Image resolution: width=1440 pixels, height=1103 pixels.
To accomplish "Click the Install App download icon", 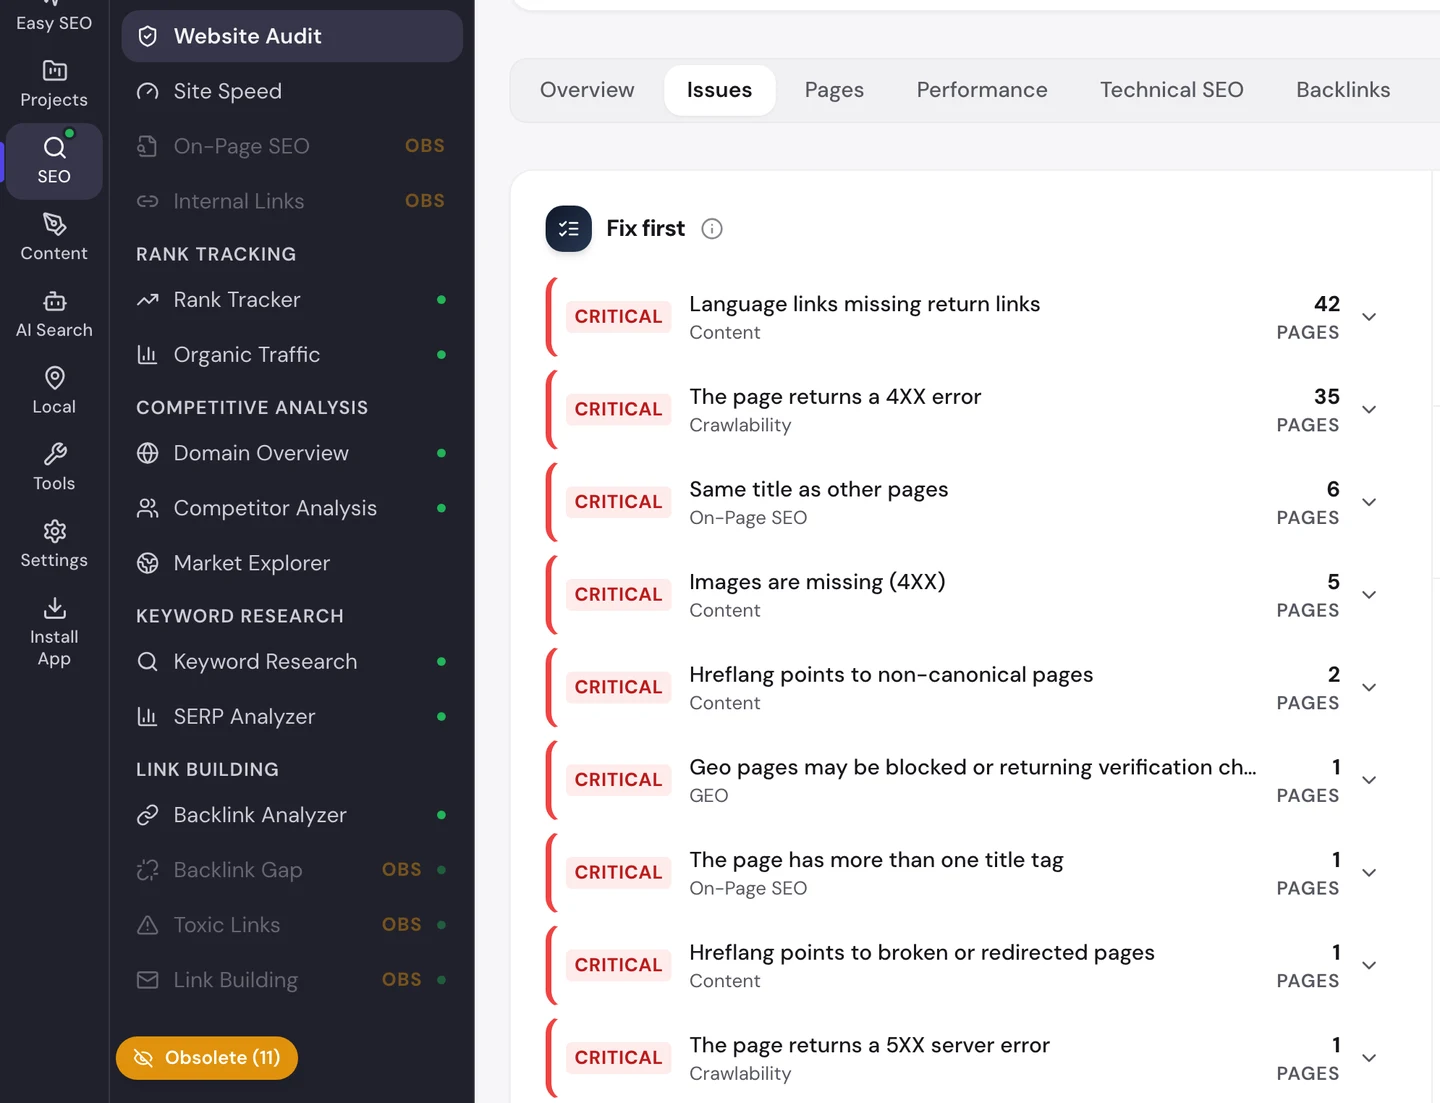I will [x=55, y=608].
